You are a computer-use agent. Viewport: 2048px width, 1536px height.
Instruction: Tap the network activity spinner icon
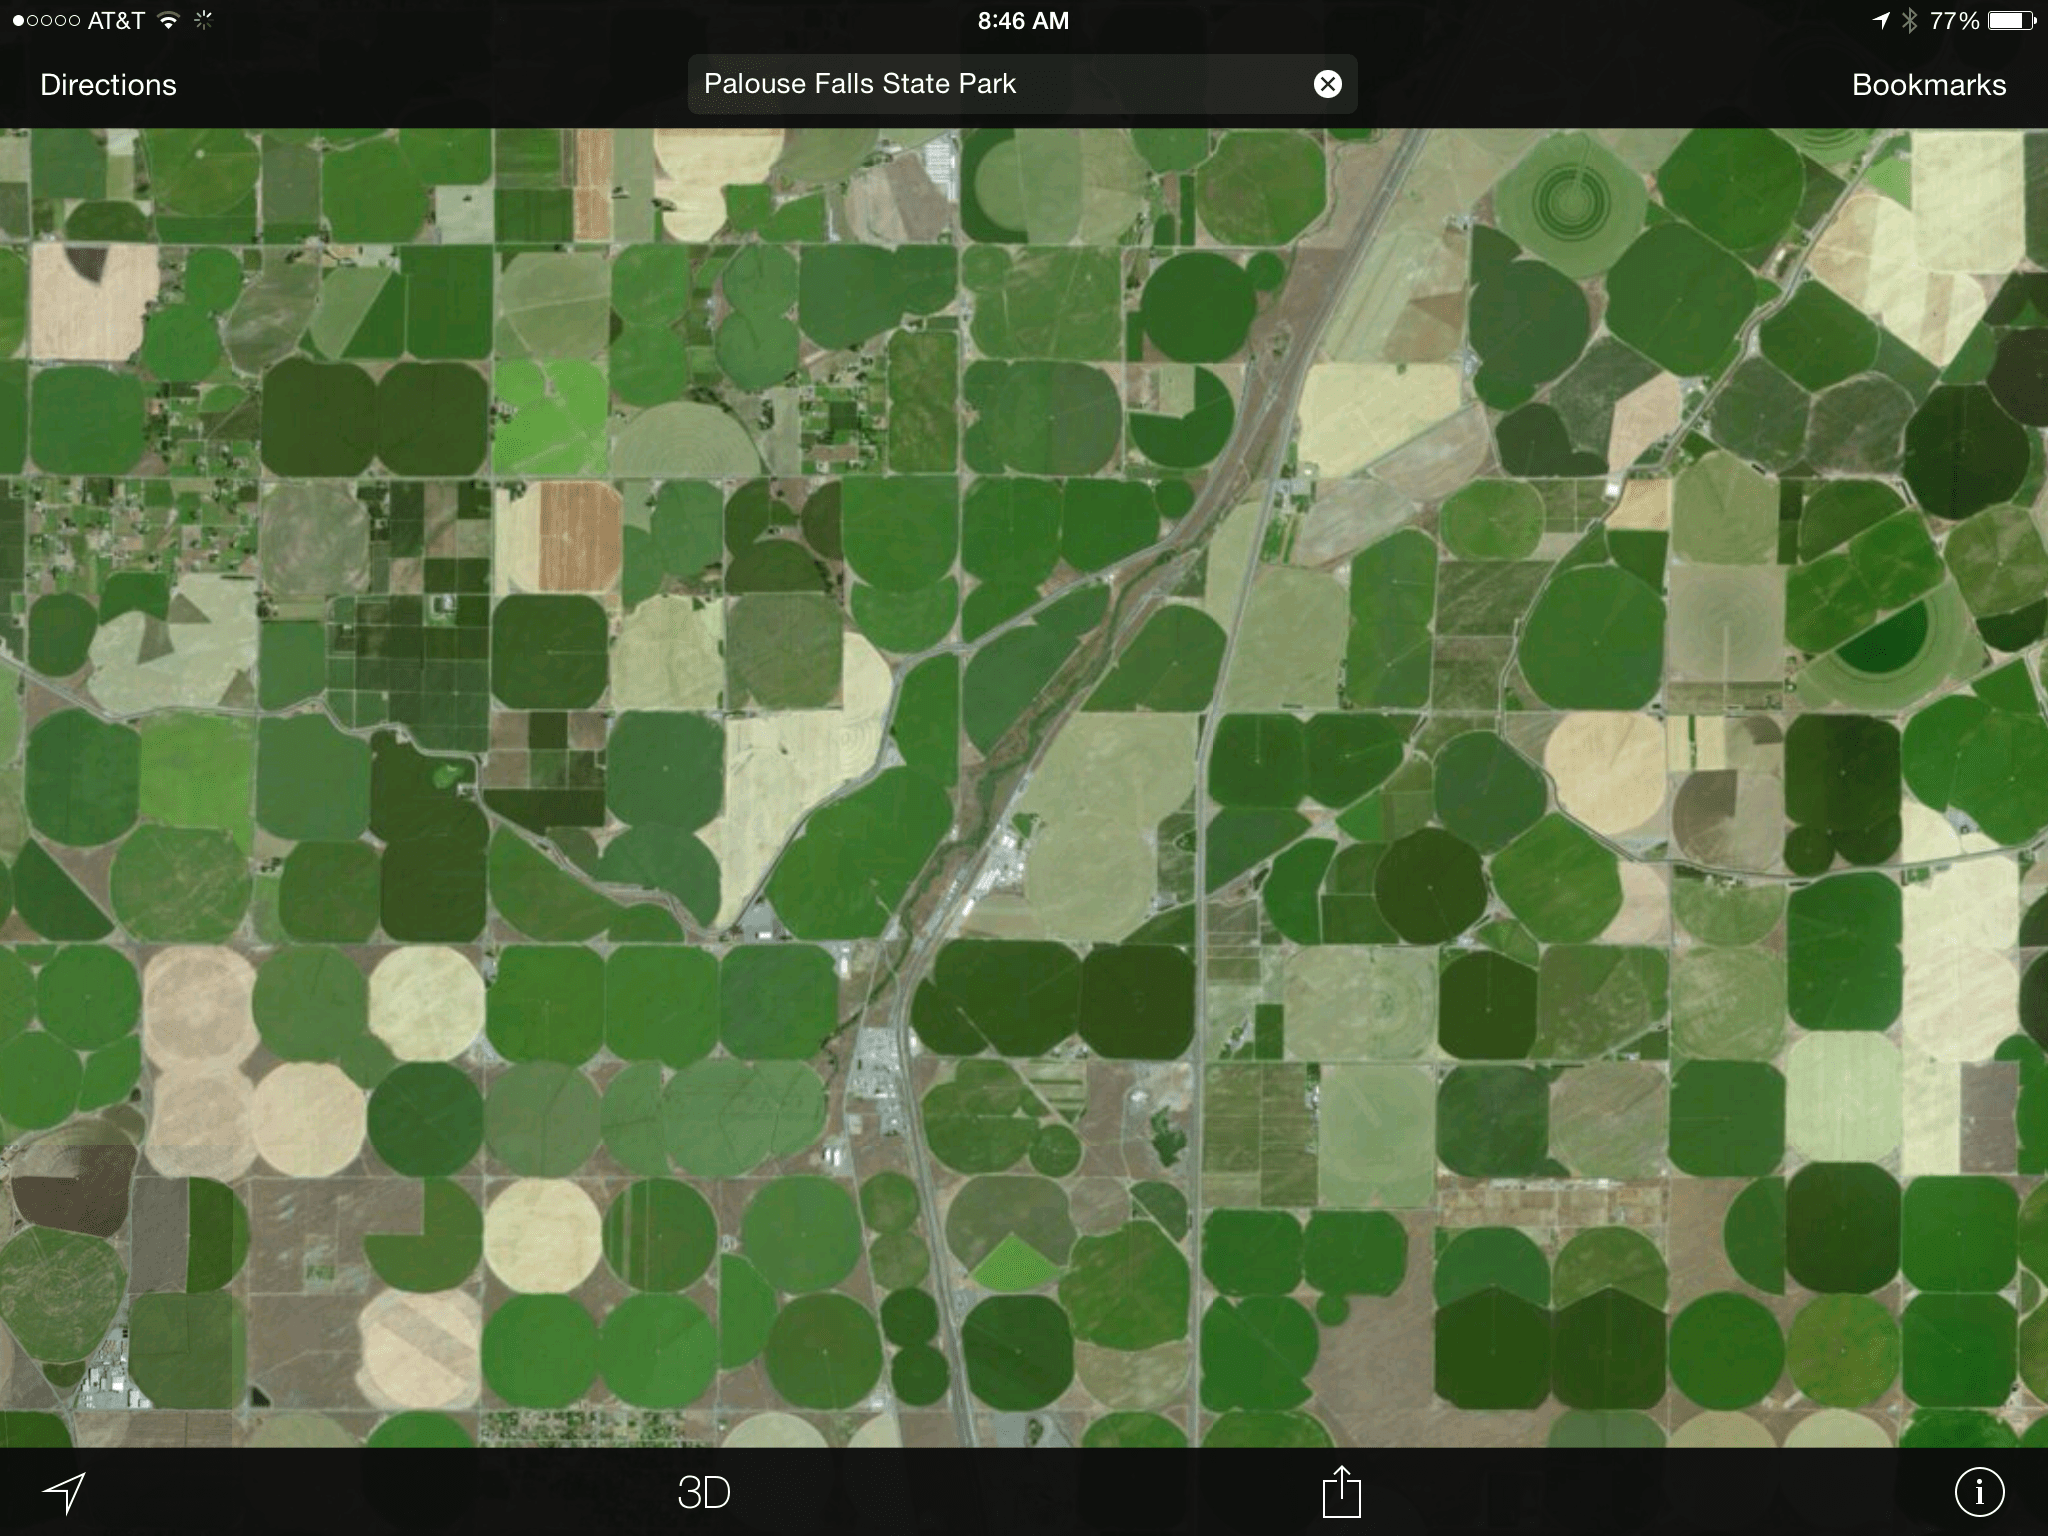[203, 21]
